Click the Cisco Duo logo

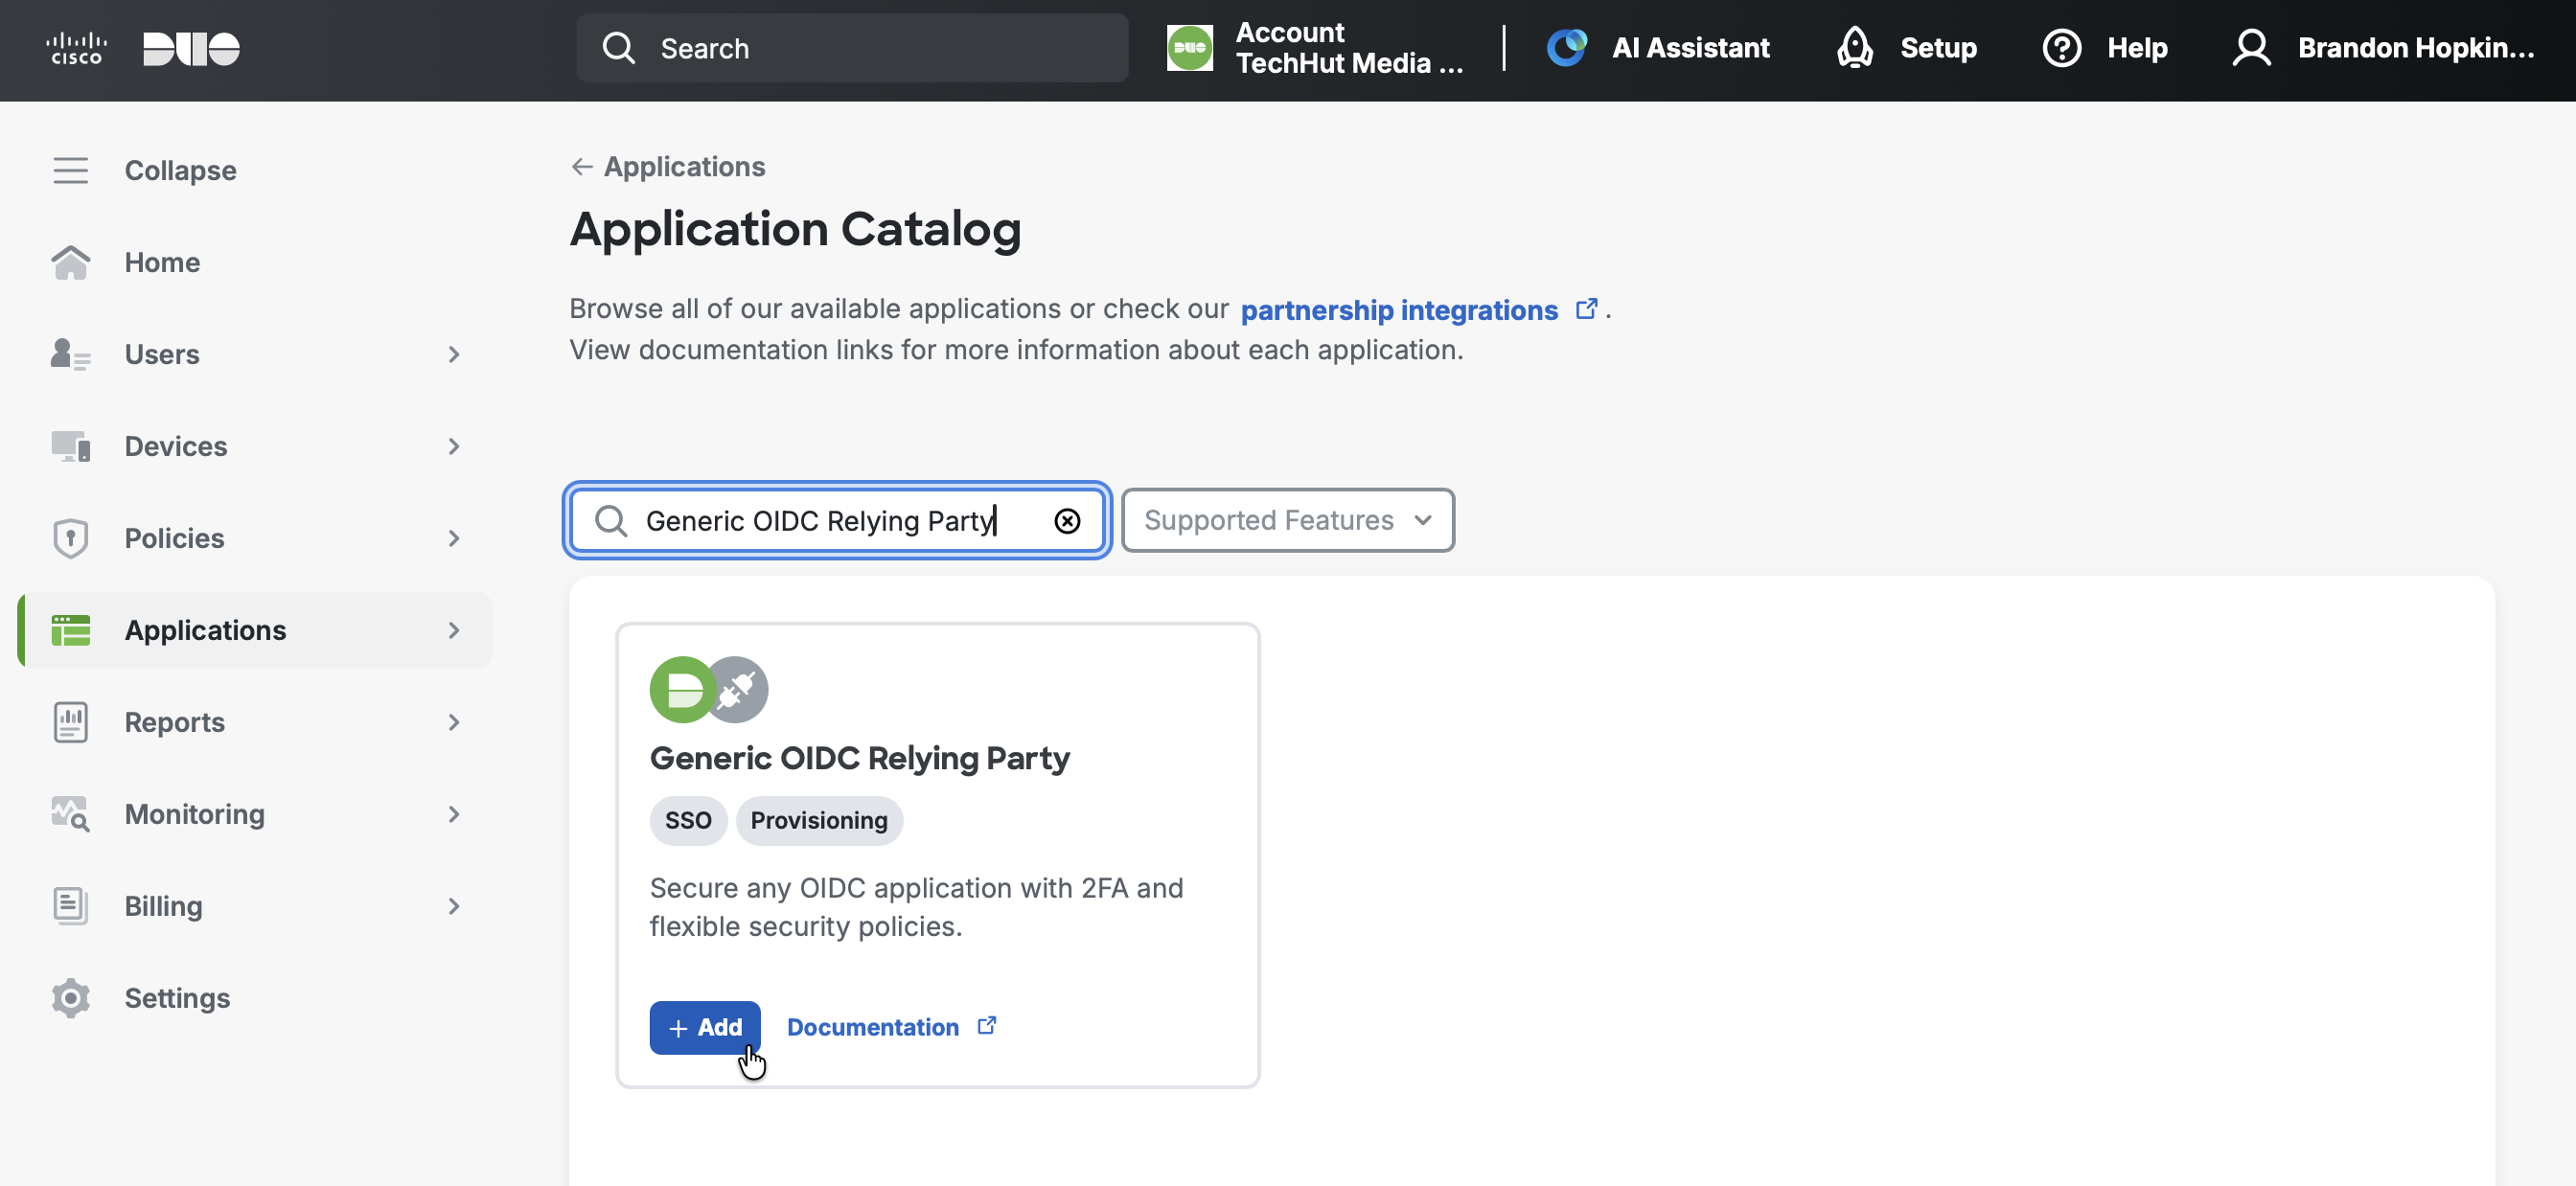point(140,48)
